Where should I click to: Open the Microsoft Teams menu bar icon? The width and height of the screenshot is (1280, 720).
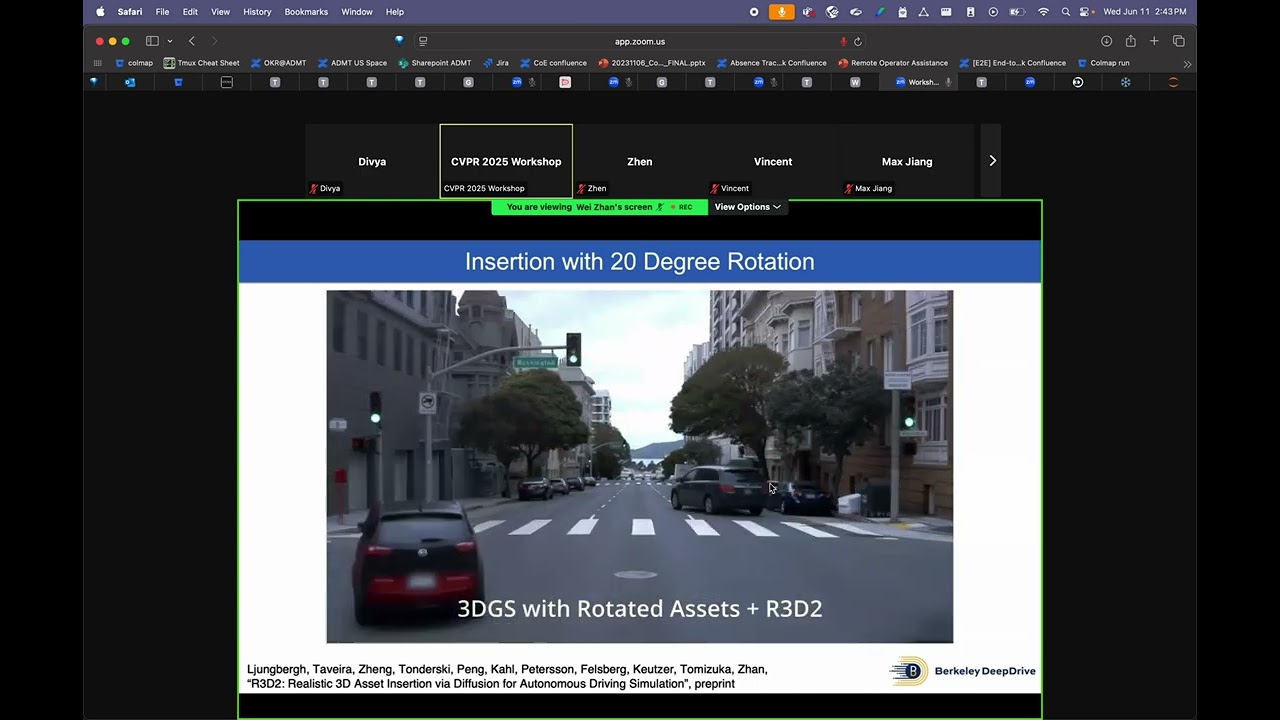[807, 12]
